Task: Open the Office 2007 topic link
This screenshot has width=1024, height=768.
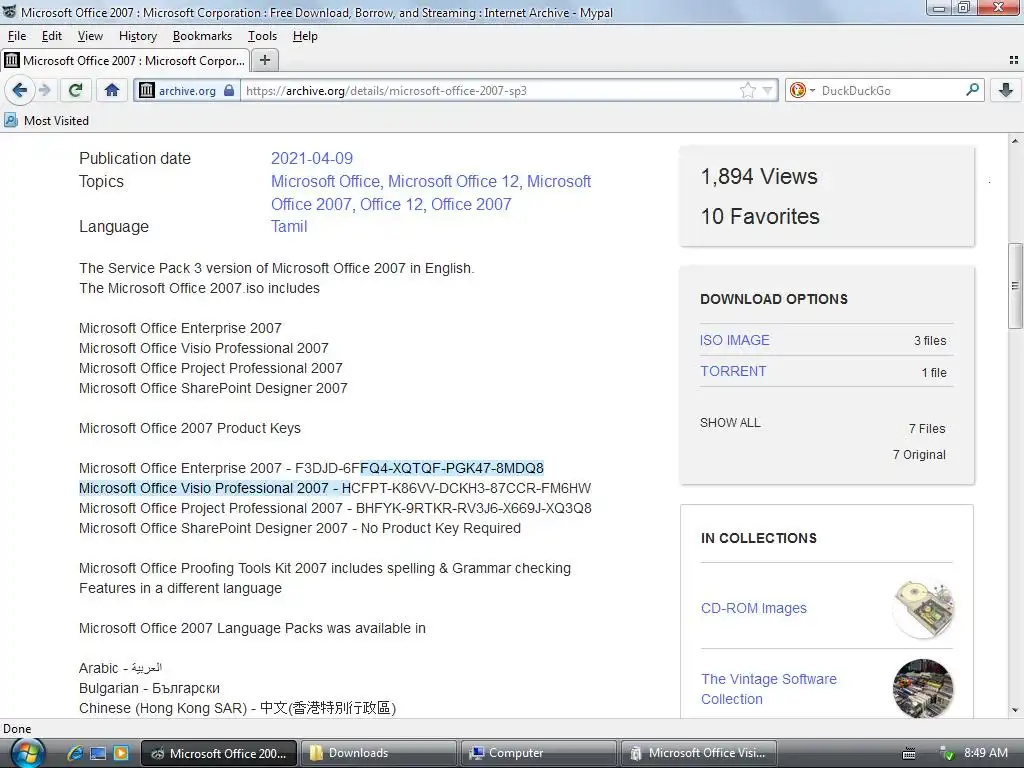Action: (471, 204)
